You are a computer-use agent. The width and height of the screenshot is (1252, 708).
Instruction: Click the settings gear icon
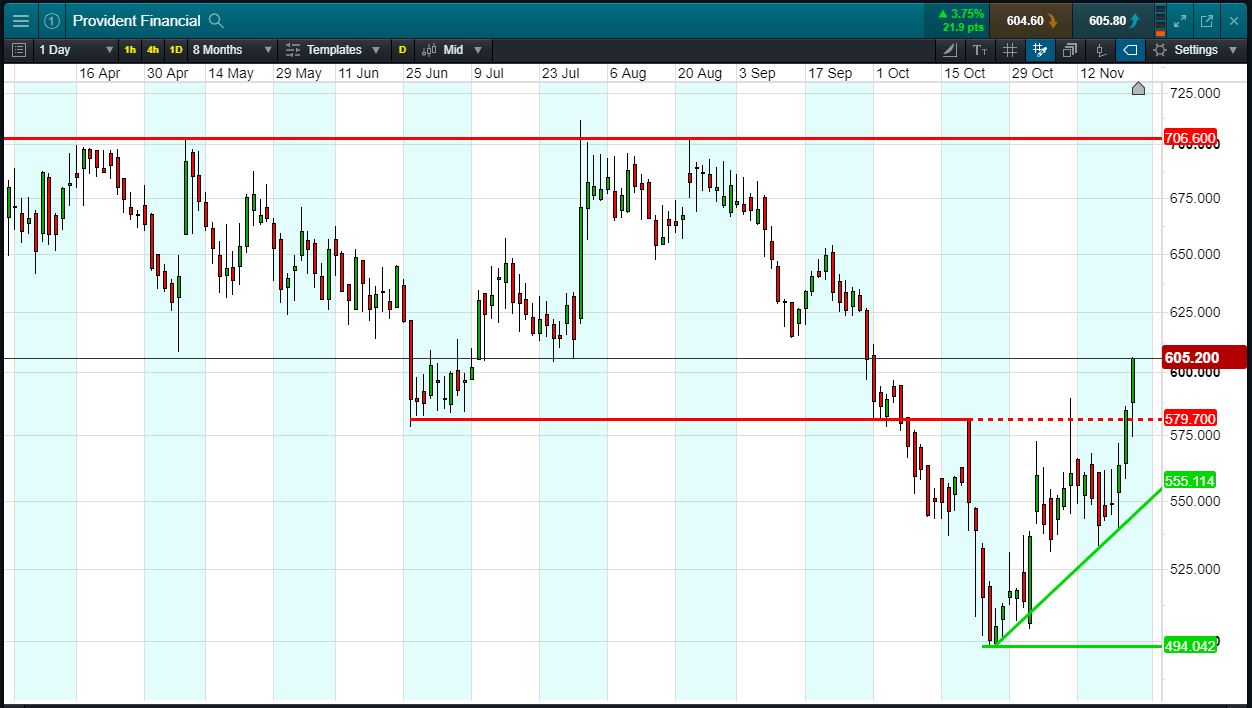(1160, 49)
